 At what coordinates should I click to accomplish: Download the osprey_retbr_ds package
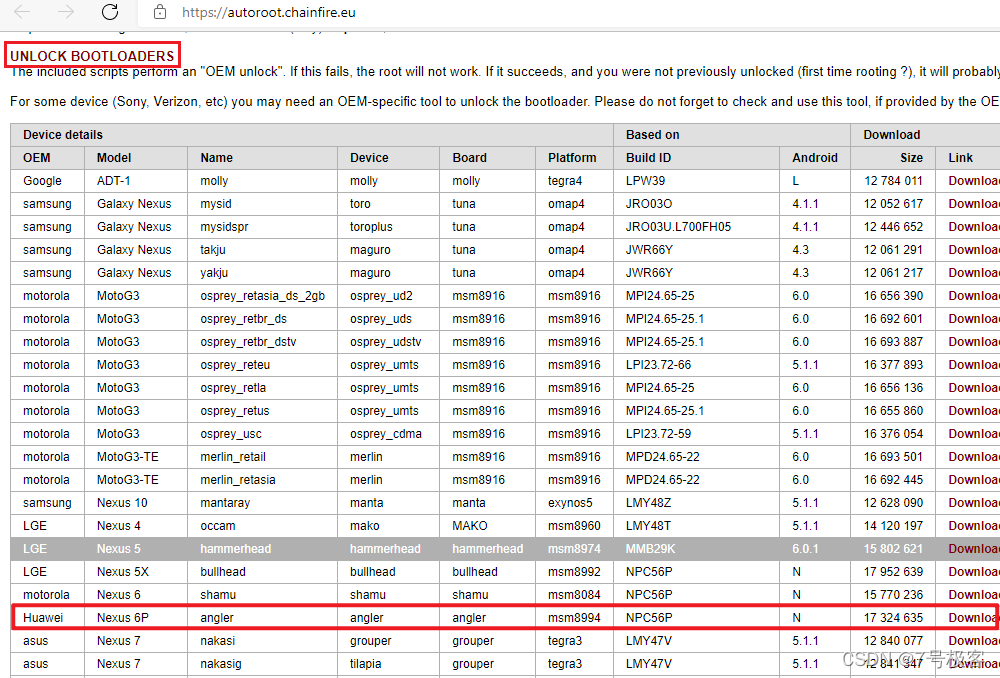(x=974, y=318)
